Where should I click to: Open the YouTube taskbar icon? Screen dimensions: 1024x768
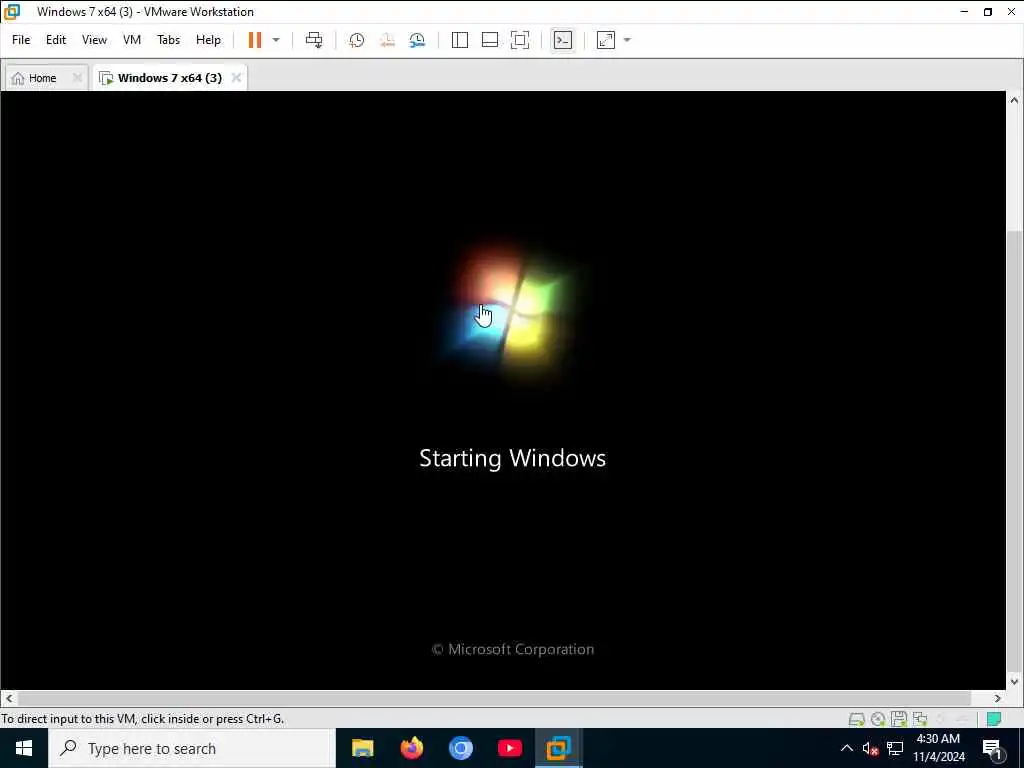point(509,748)
